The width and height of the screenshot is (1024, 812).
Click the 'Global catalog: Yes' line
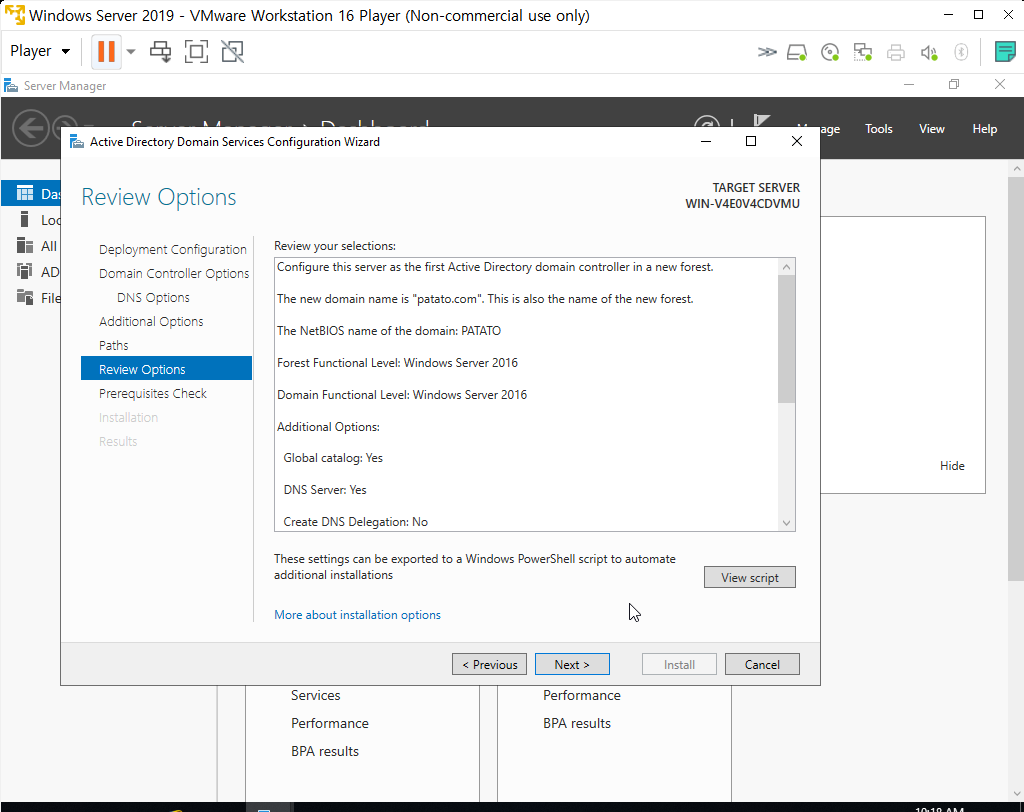[333, 458]
